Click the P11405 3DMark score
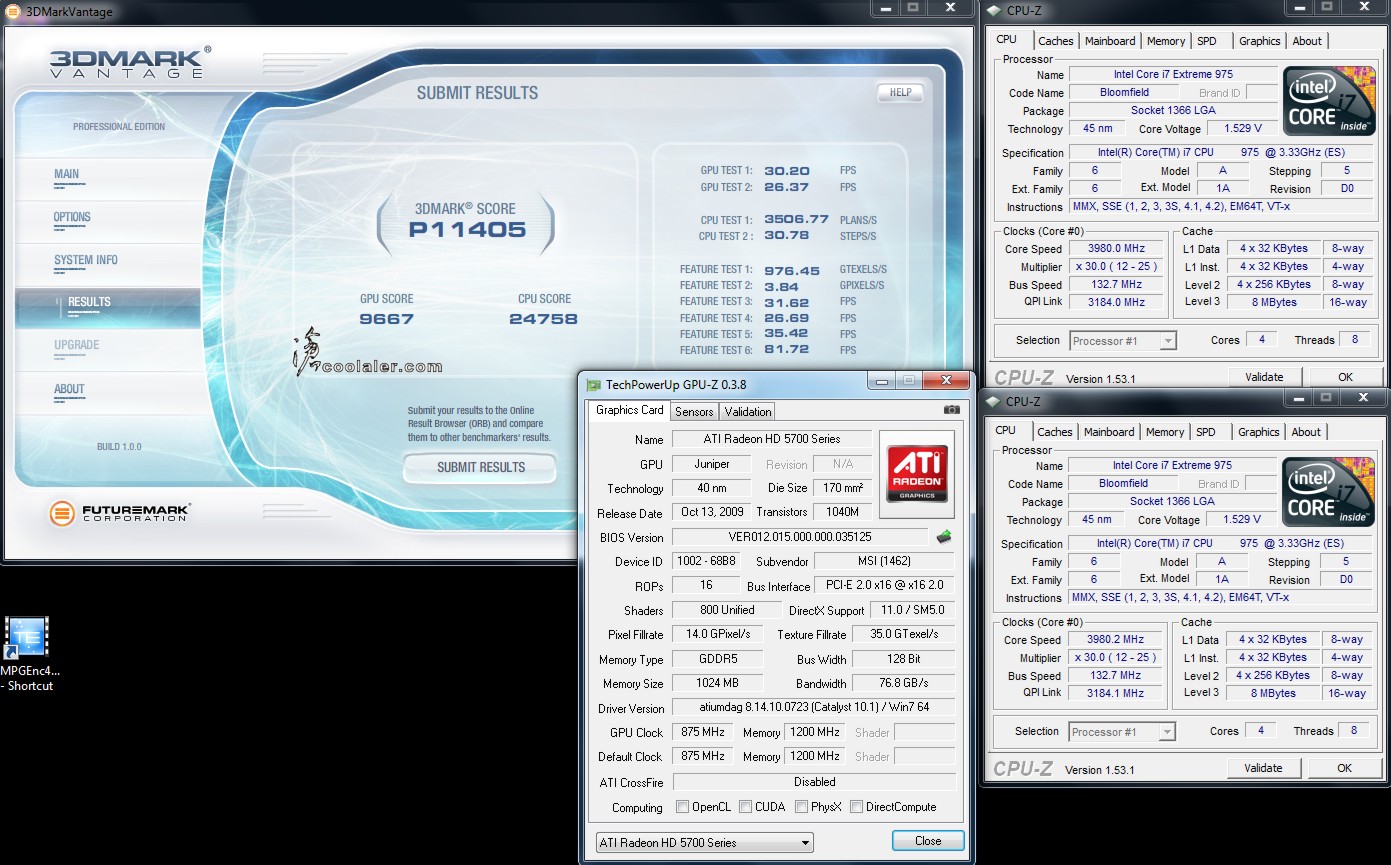Image resolution: width=1391 pixels, height=865 pixels. 467,229
